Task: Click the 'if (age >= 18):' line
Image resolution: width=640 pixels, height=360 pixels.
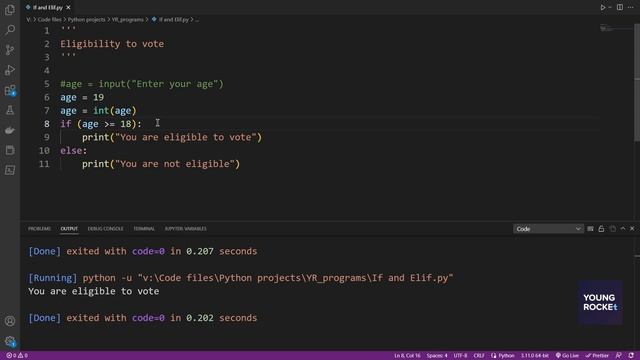Action: (x=101, y=124)
